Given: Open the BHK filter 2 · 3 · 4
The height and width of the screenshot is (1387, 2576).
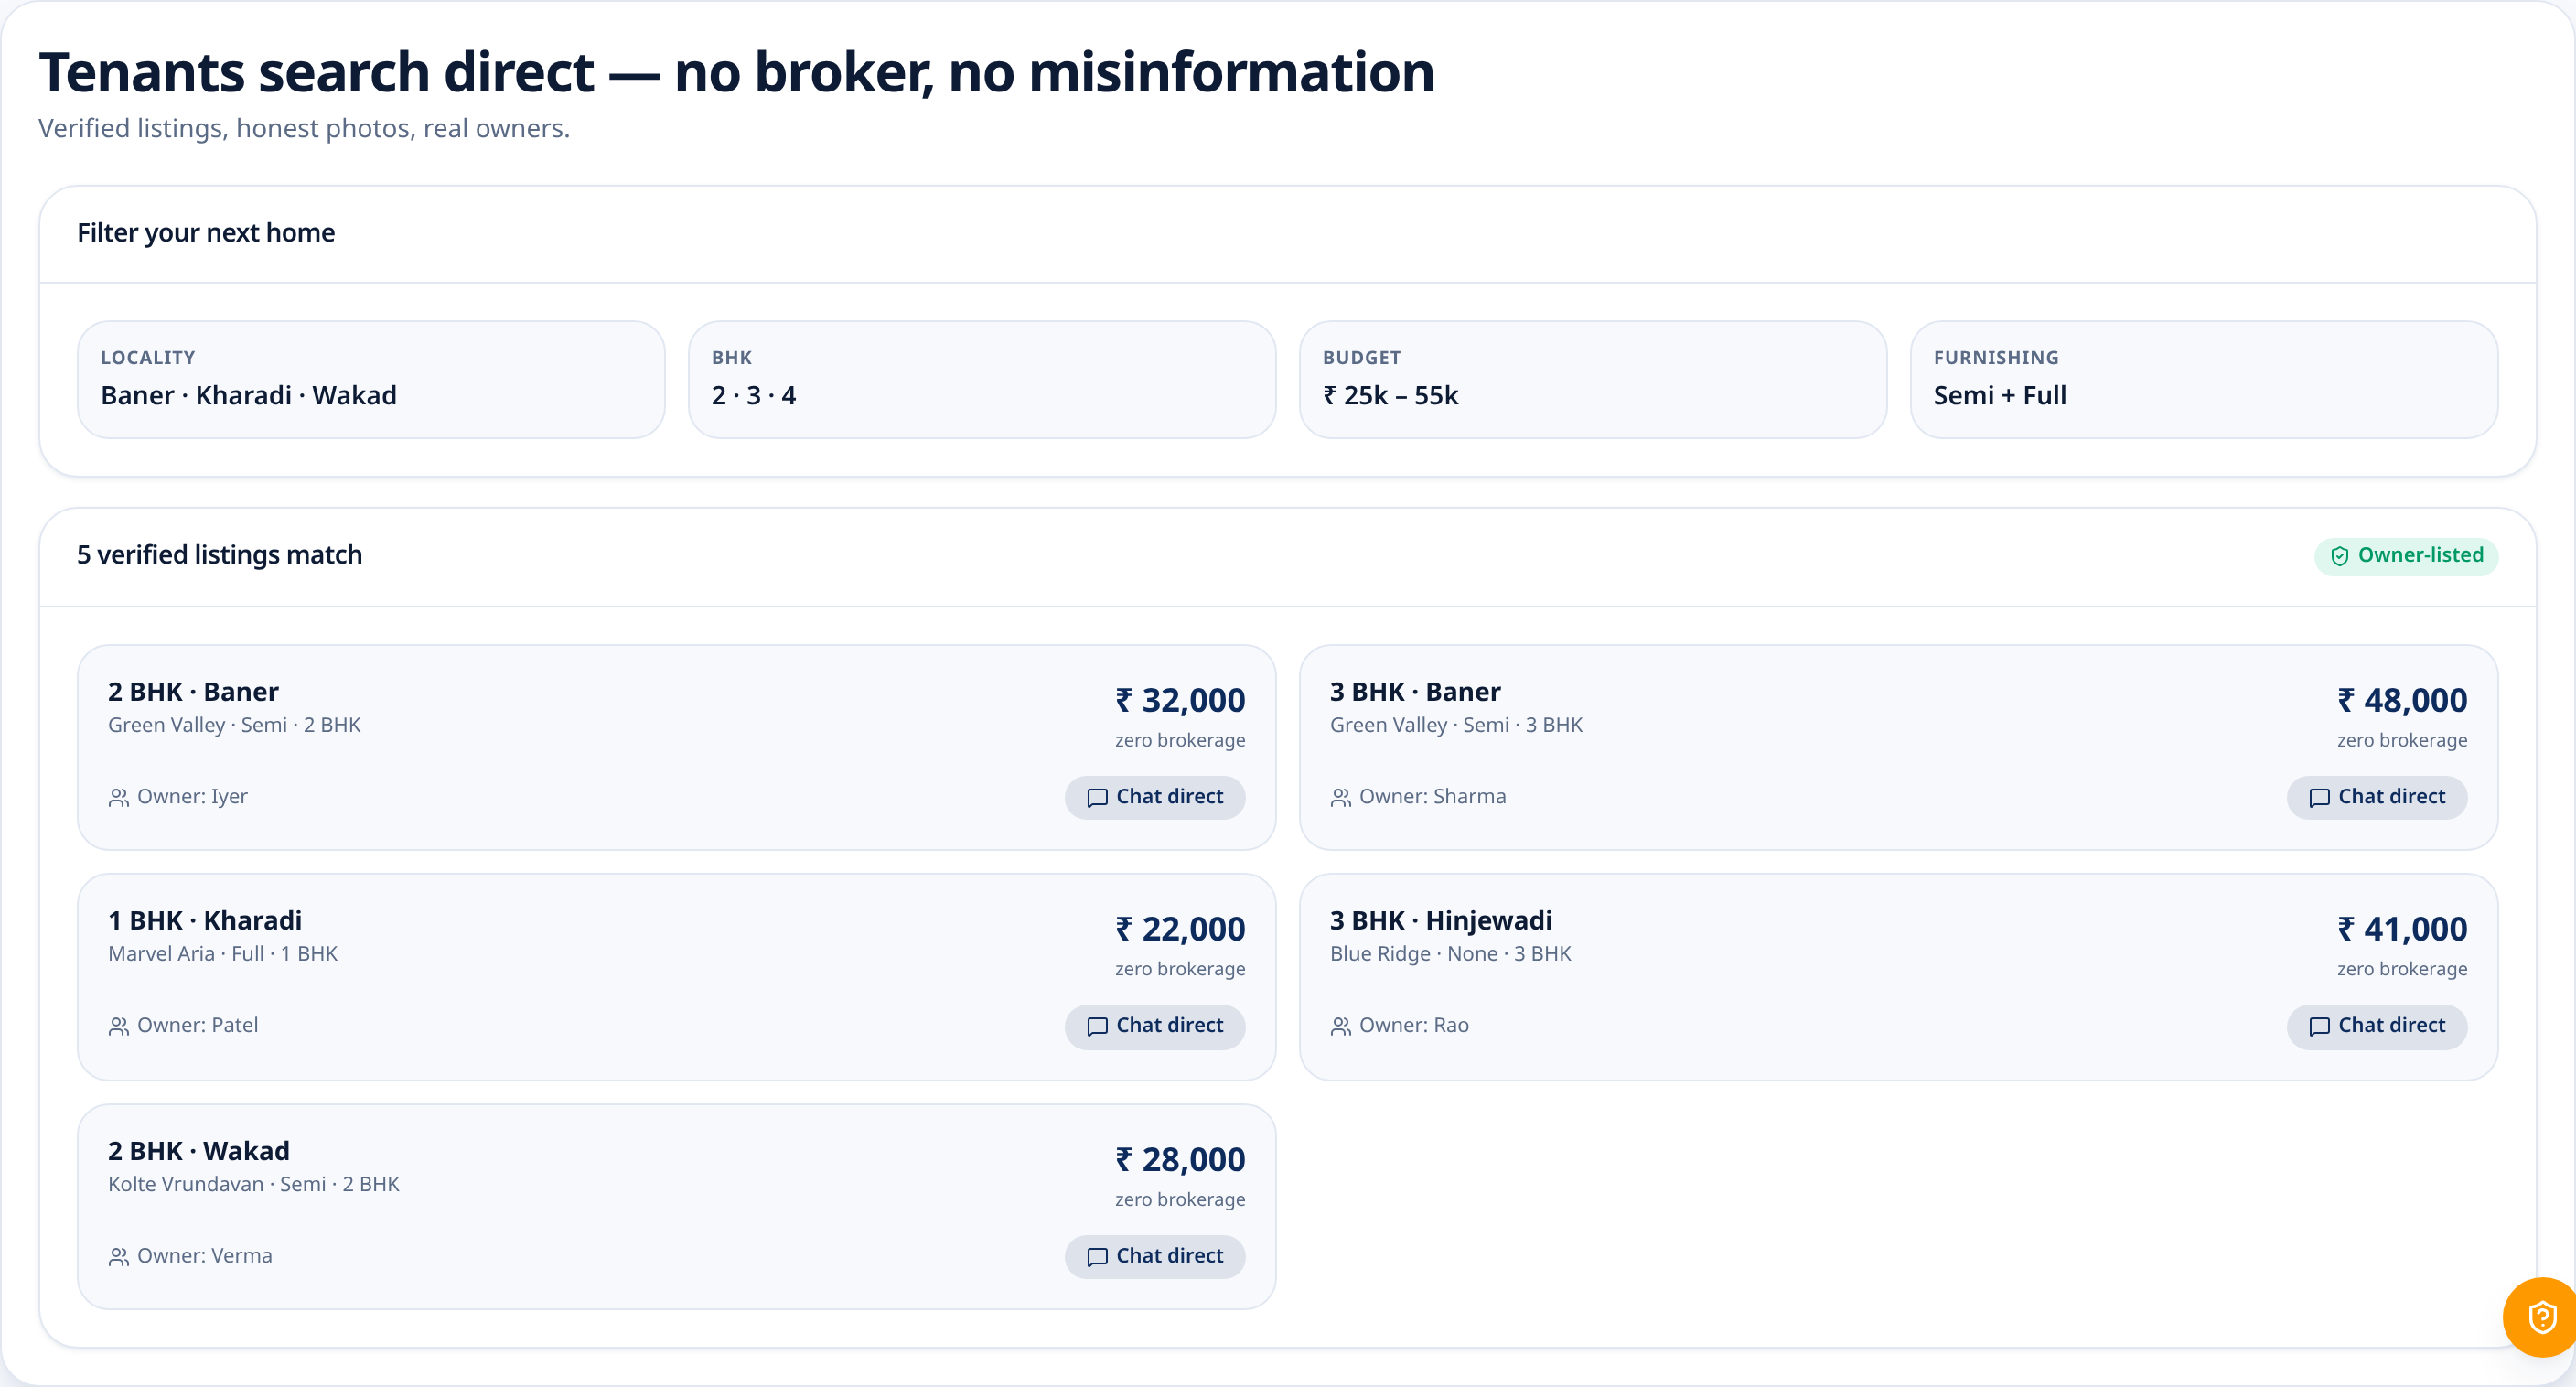Looking at the screenshot, I should point(982,379).
